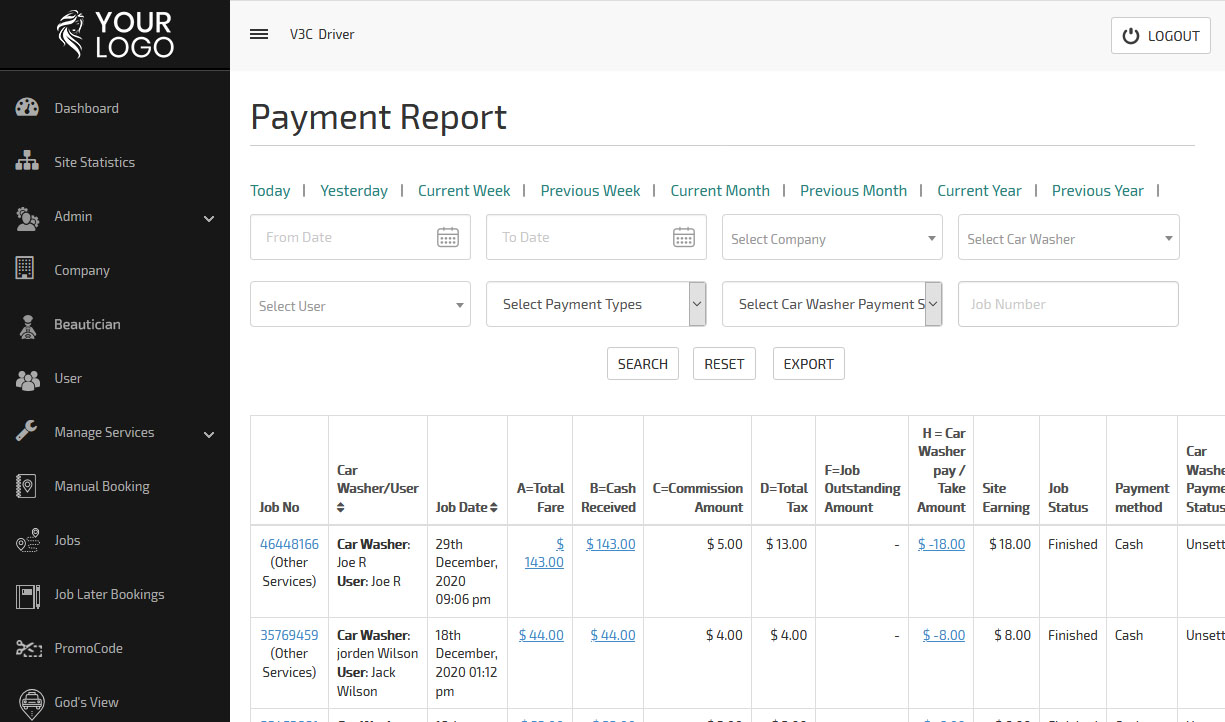Image resolution: width=1225 pixels, height=722 pixels.
Task: Toggle the hamburger sidebar menu icon
Action: pos(259,34)
